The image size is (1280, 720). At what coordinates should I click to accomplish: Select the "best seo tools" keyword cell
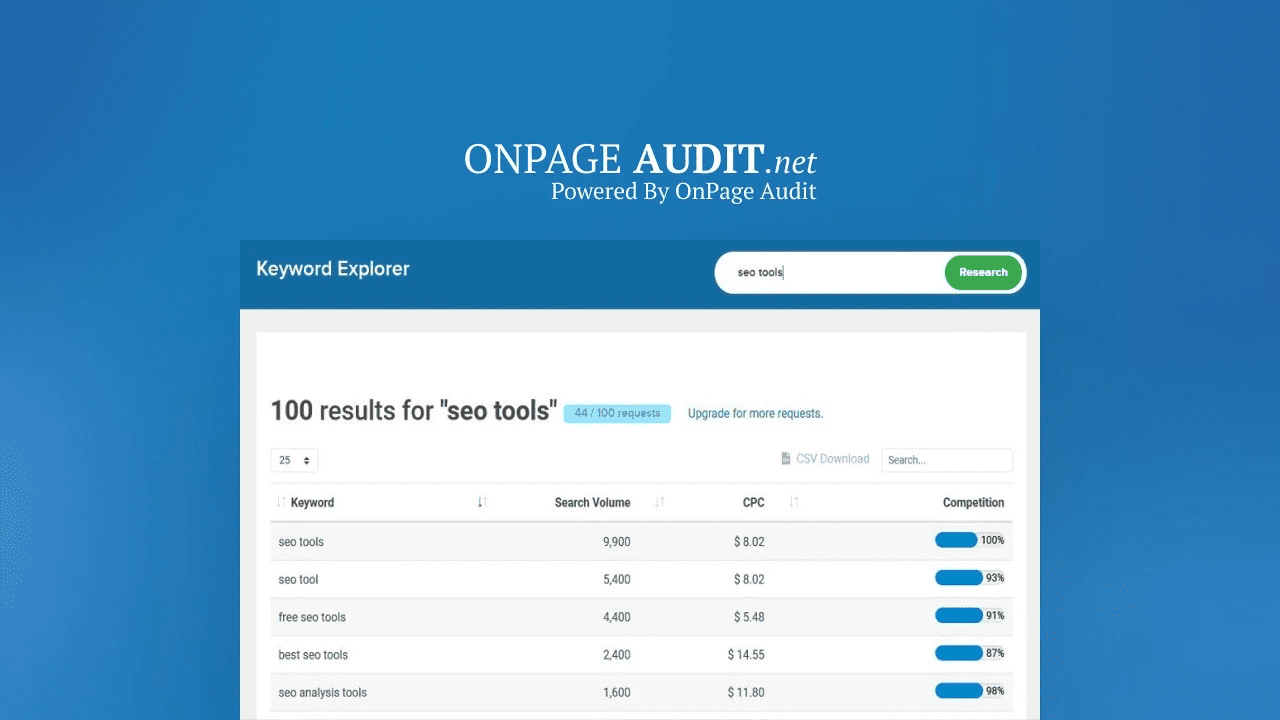[x=313, y=655]
